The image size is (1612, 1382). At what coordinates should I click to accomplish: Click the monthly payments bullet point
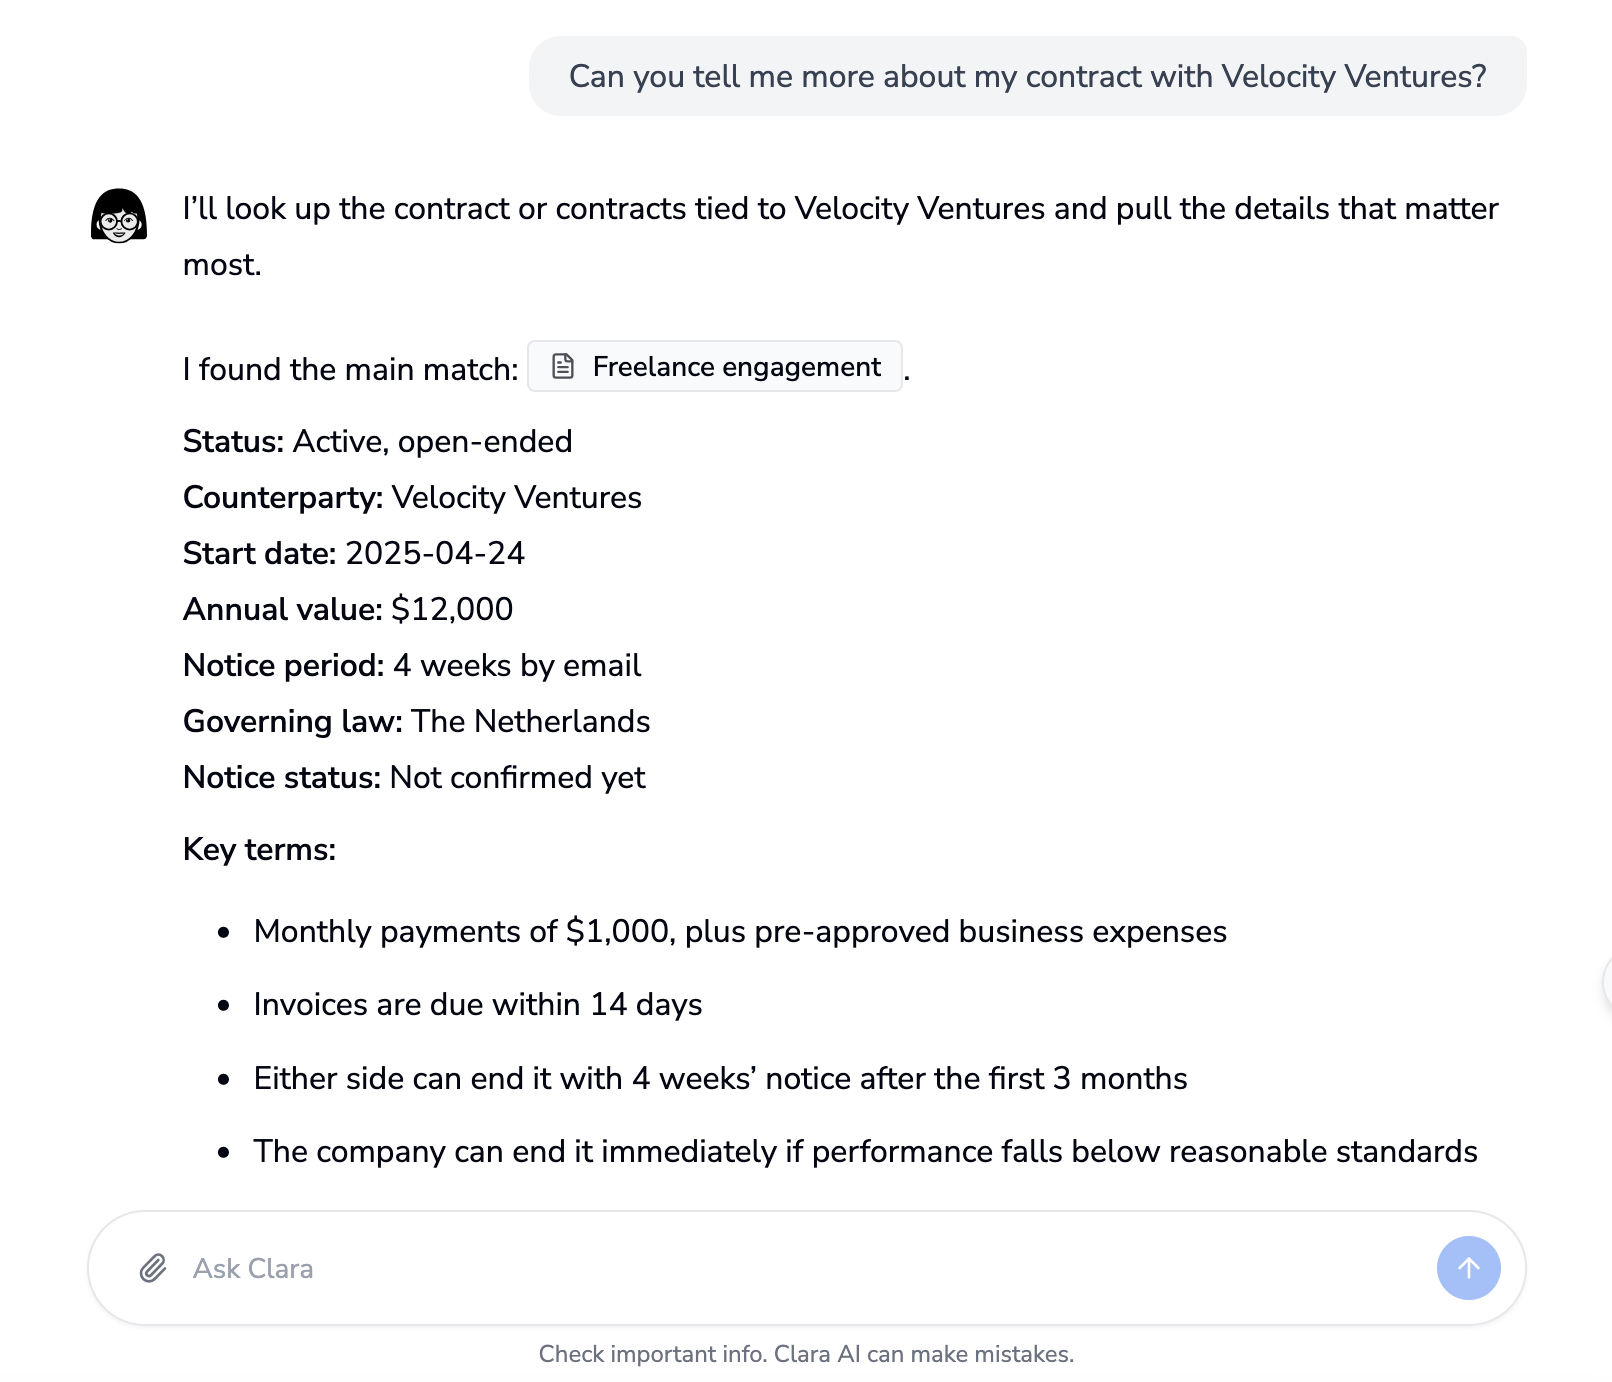(x=740, y=931)
